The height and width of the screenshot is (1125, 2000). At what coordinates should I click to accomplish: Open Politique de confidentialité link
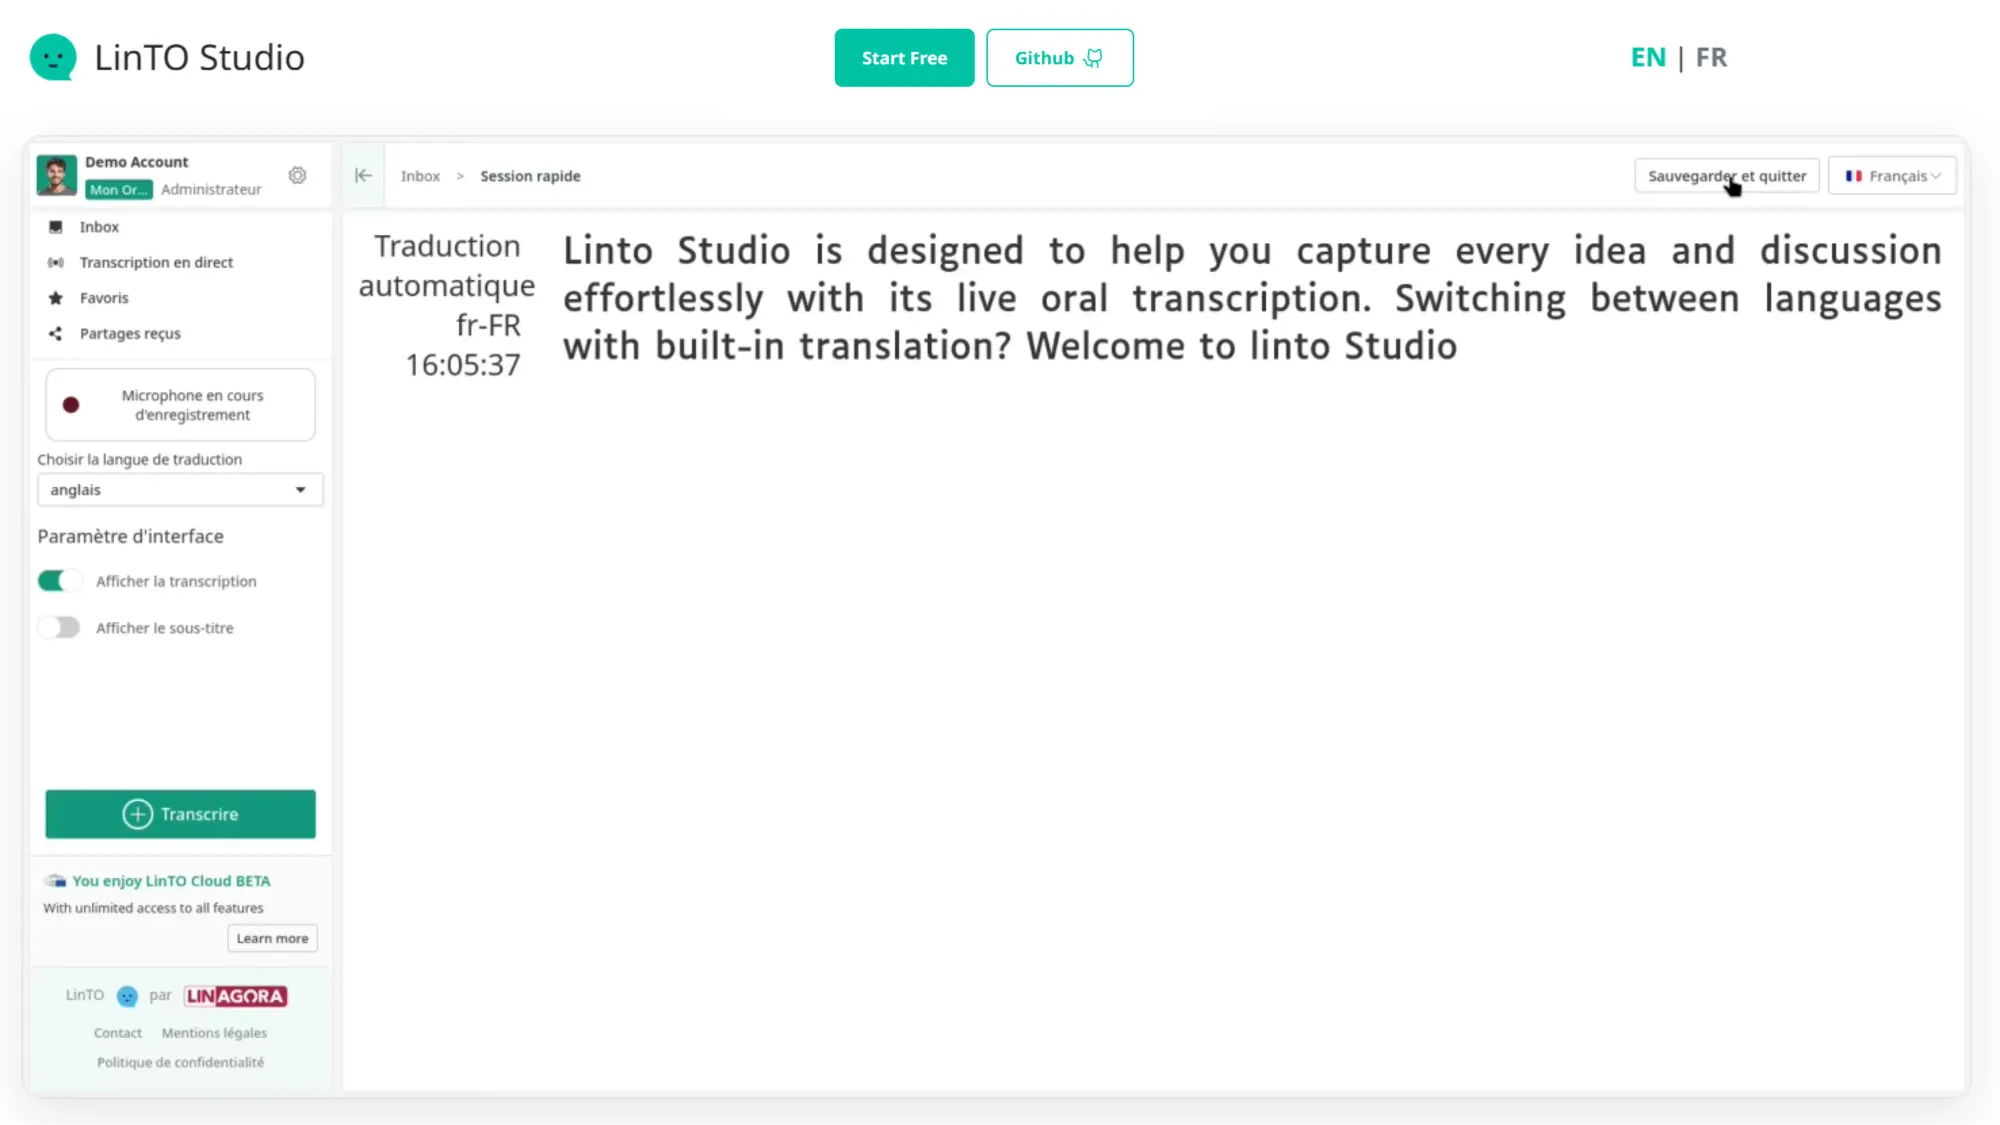click(x=180, y=1062)
